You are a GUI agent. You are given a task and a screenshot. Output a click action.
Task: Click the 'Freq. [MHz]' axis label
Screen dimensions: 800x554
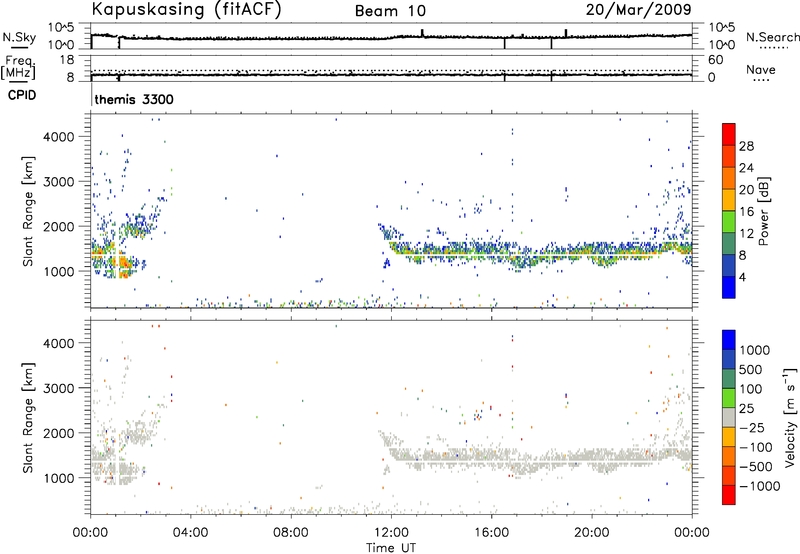[18, 68]
